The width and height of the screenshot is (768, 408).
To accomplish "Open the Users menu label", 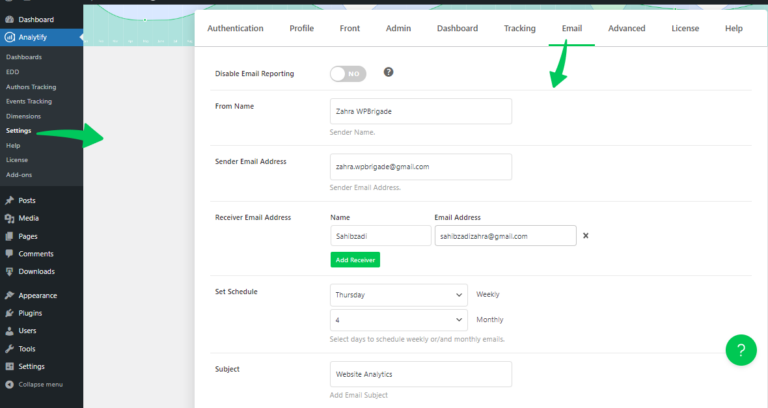I will [x=27, y=331].
